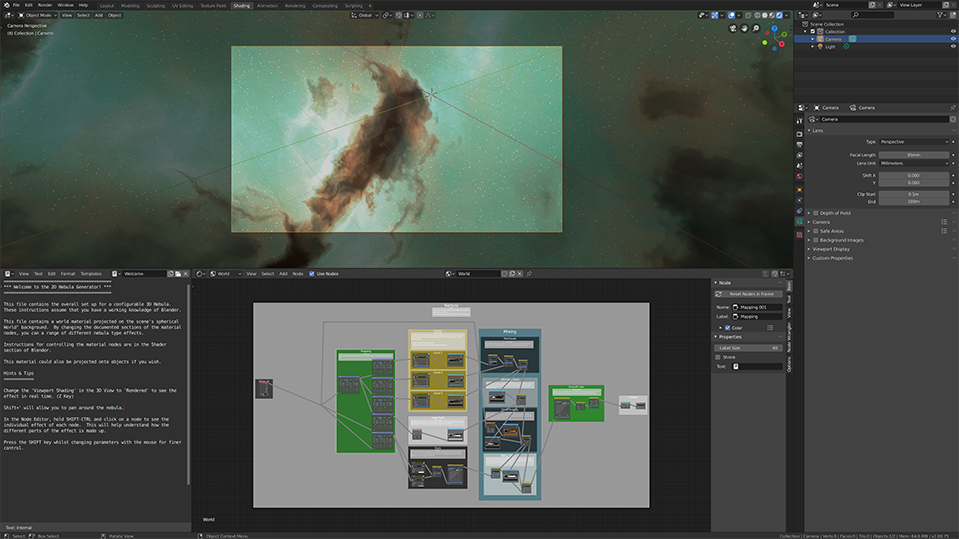Open the Object Data camera properties tab
The height and width of the screenshot is (539, 959).
pyautogui.click(x=799, y=221)
